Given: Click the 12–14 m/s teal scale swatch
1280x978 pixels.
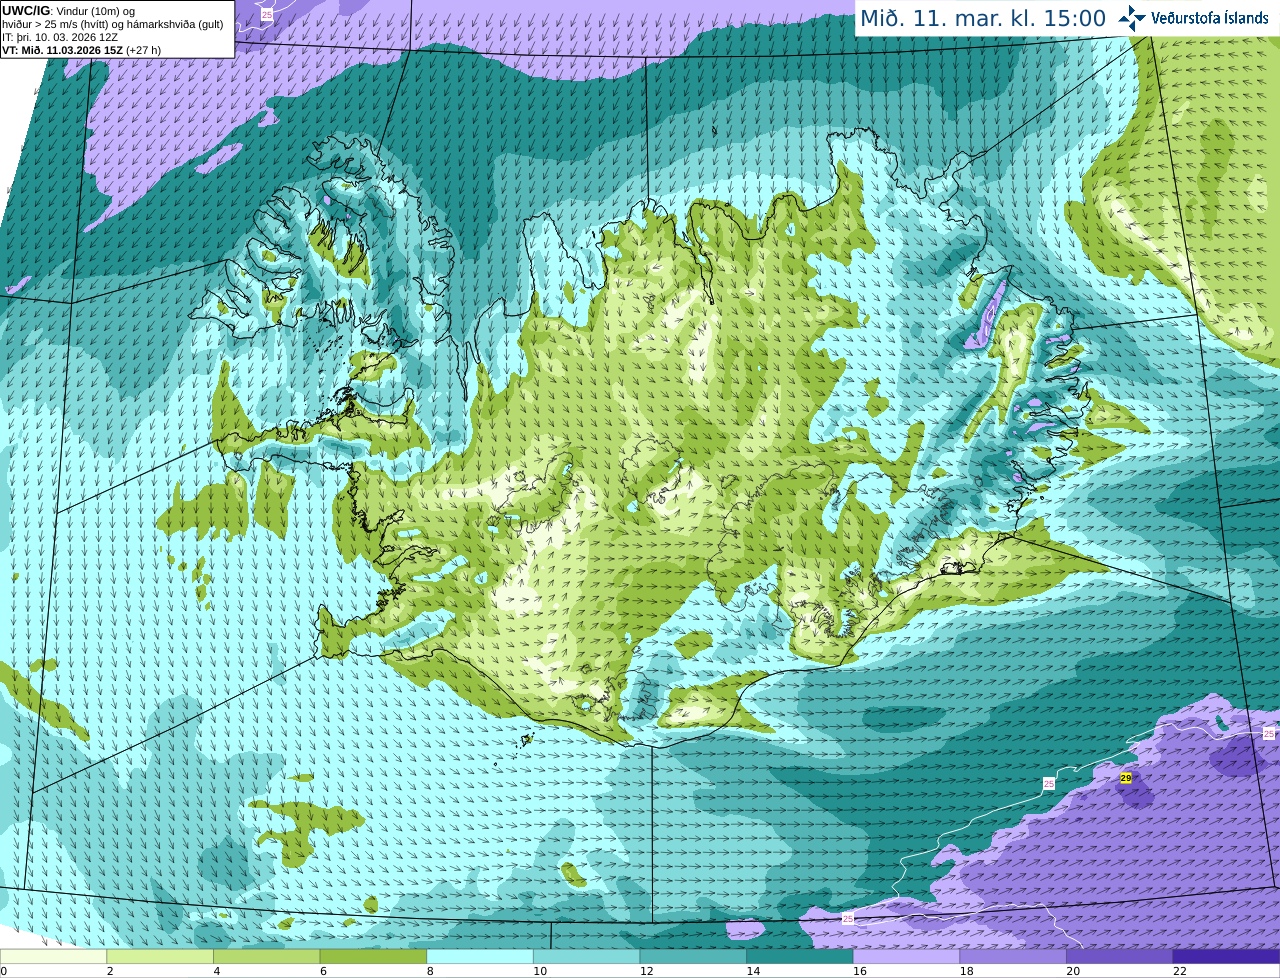Looking at the screenshot, I should 693,956.
